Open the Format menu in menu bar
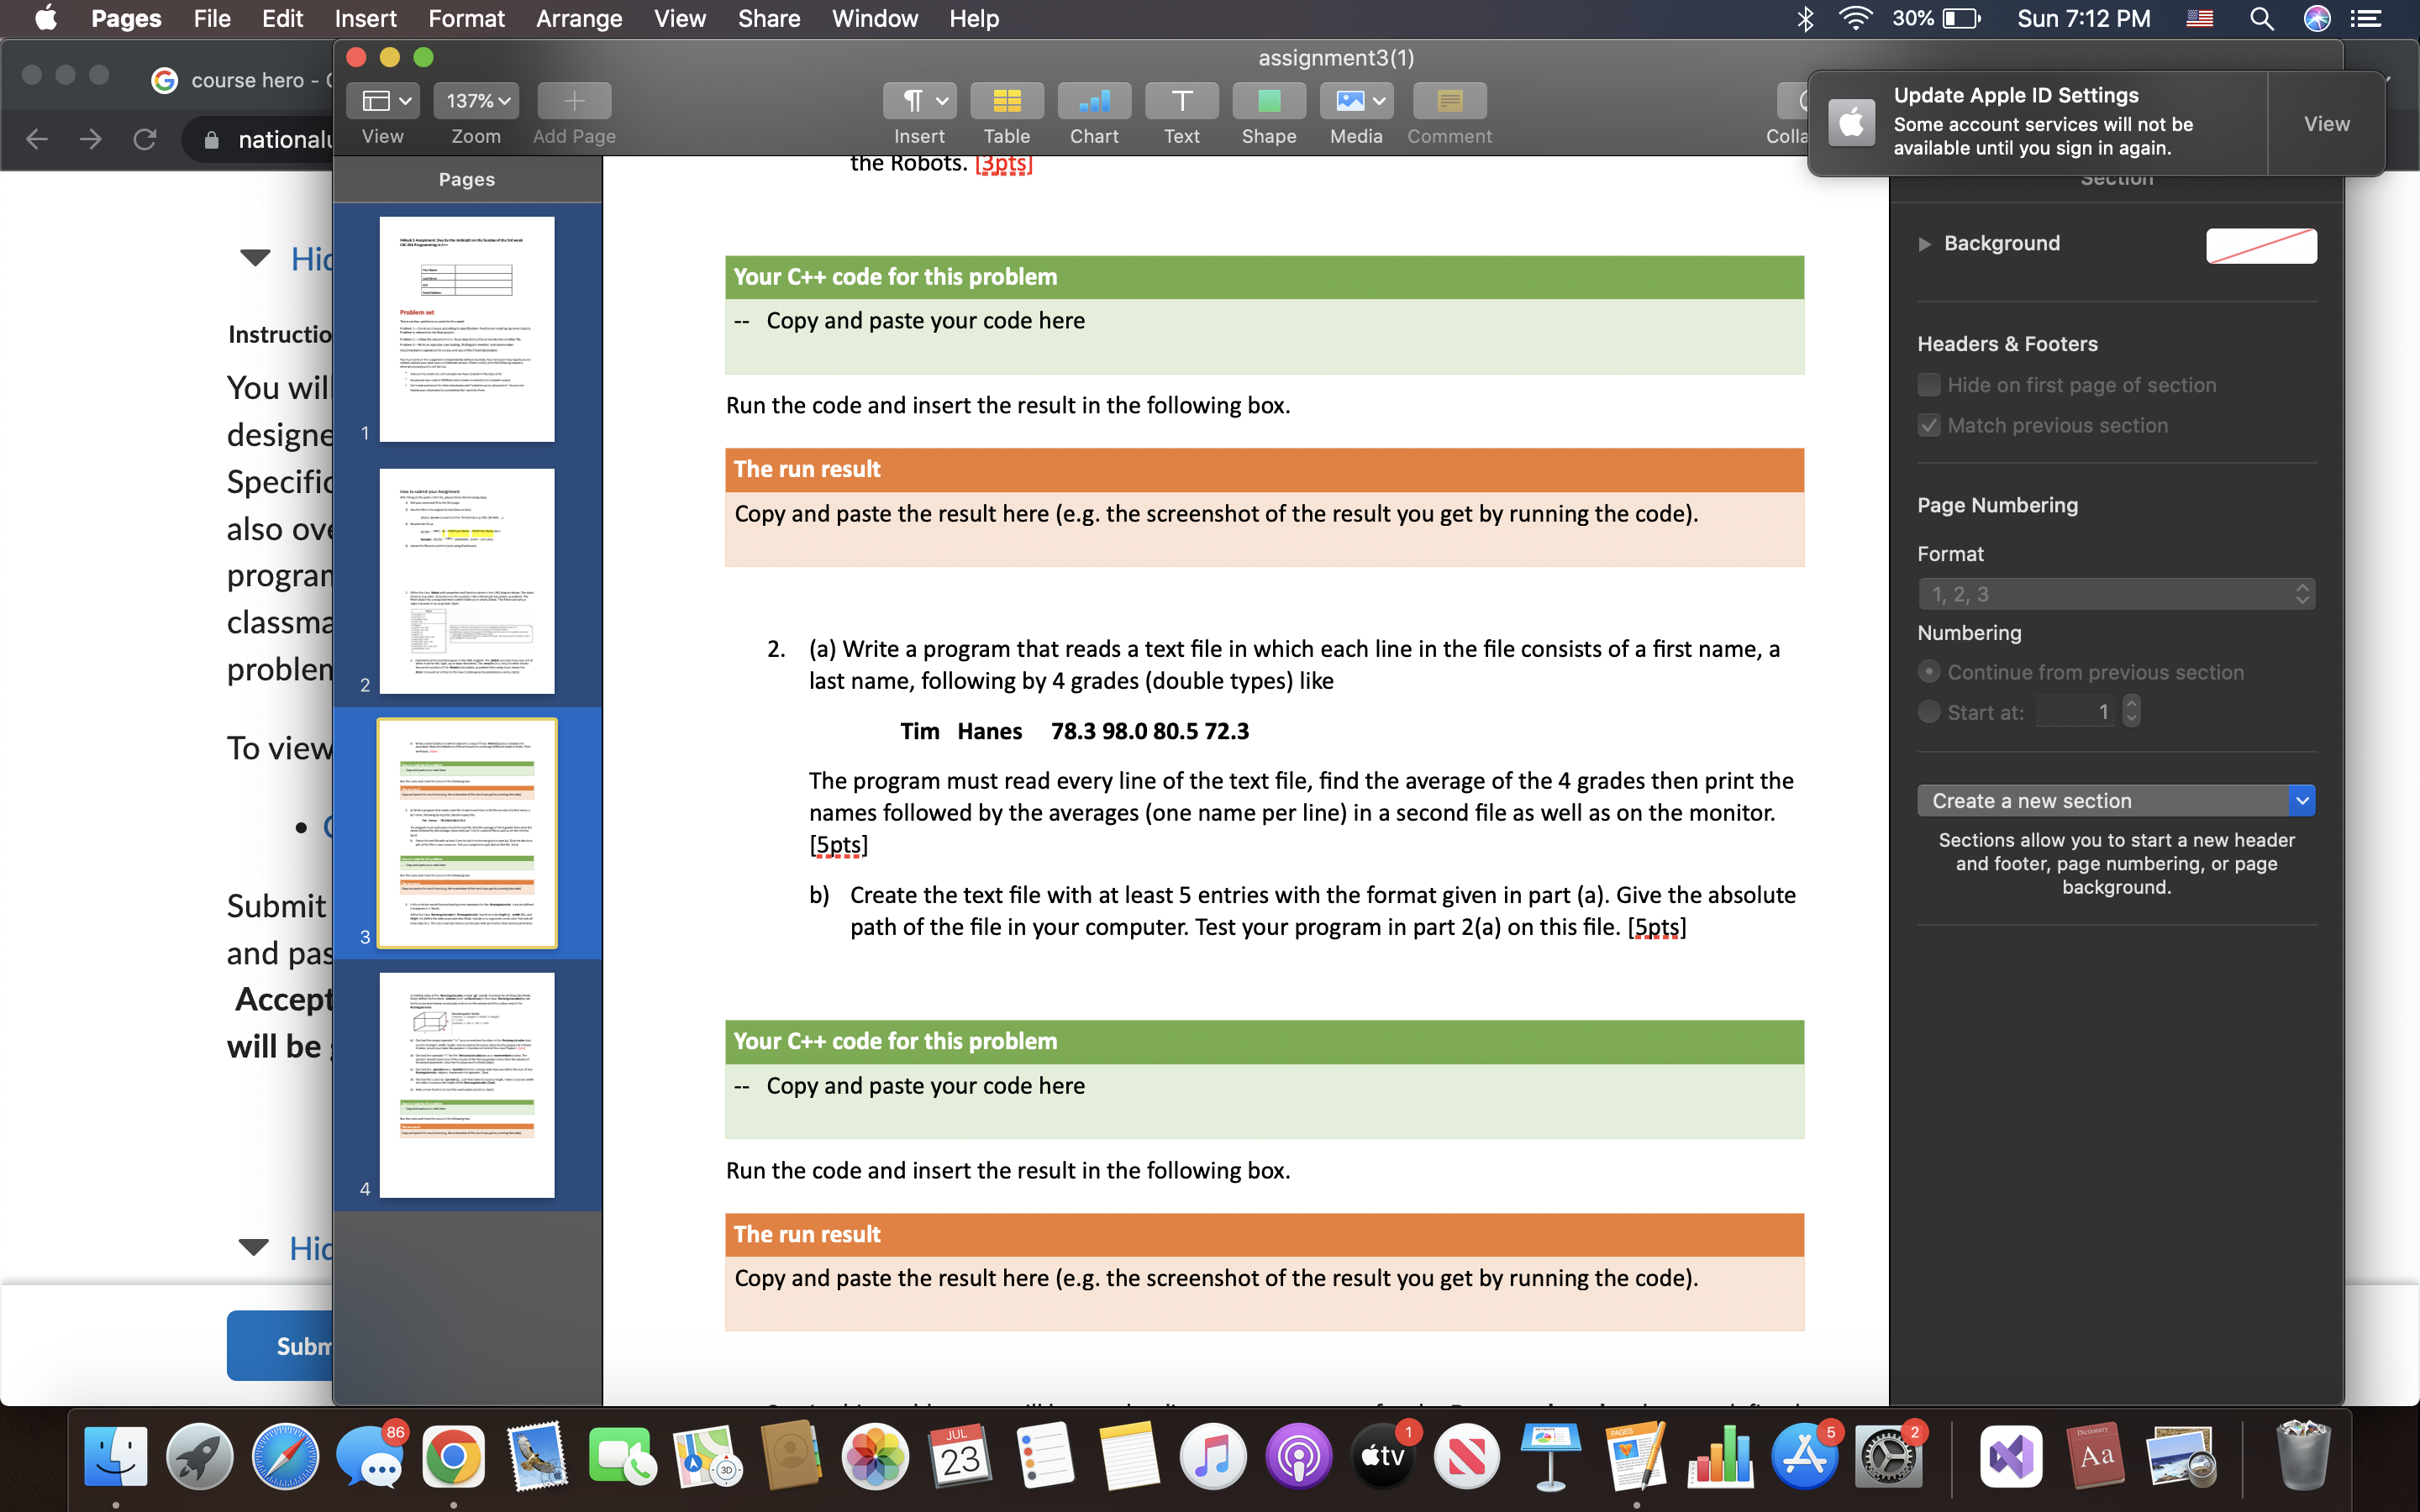 click(x=464, y=19)
